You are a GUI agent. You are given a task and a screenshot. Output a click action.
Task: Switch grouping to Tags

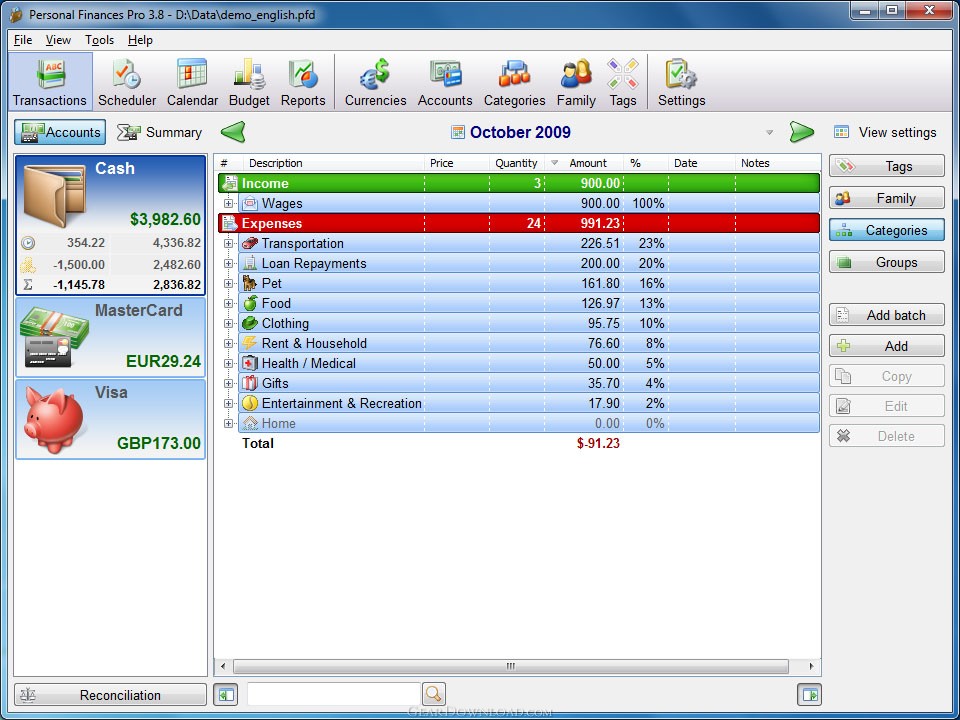click(886, 167)
